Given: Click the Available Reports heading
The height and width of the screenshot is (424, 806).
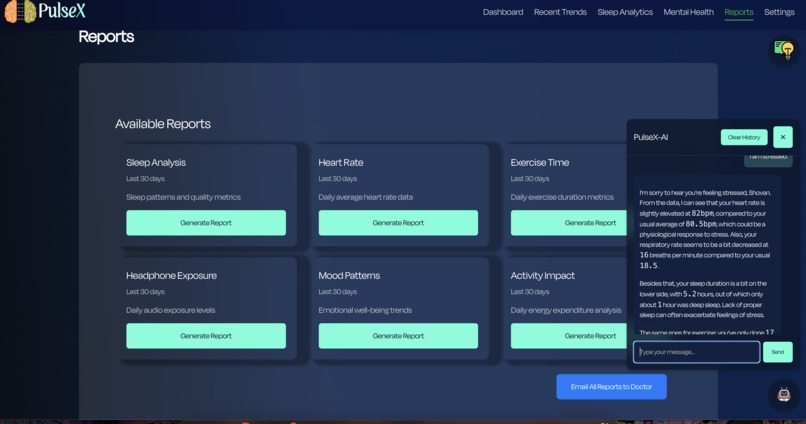Looking at the screenshot, I should 162,124.
